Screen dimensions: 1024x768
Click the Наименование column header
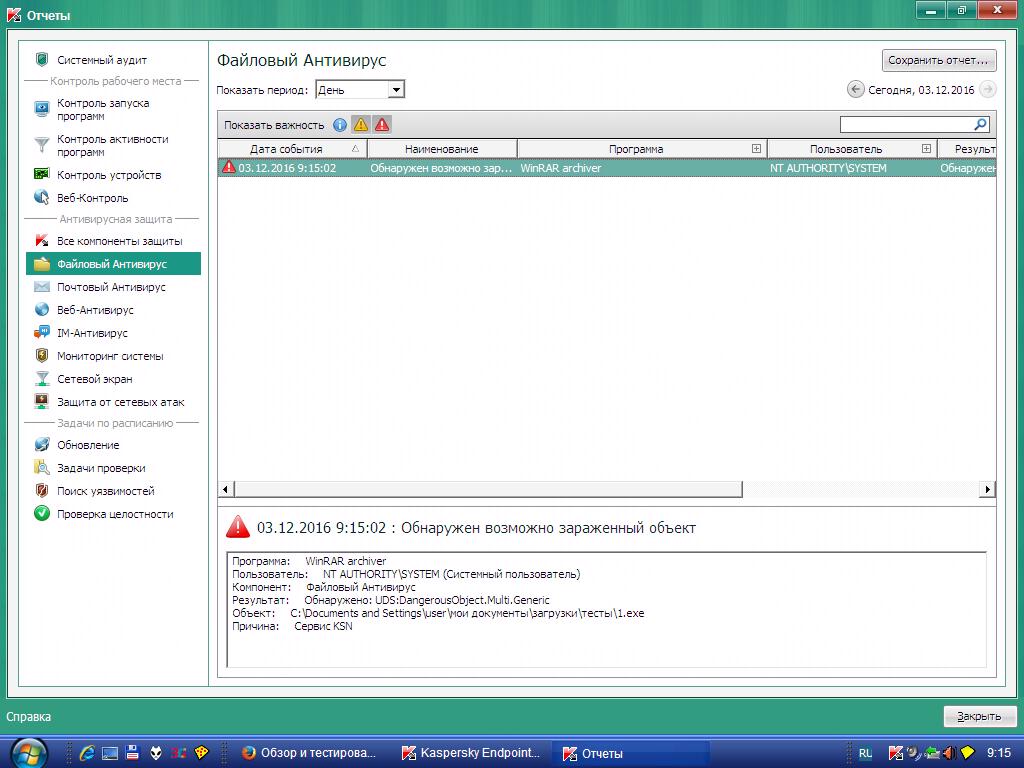[442, 149]
